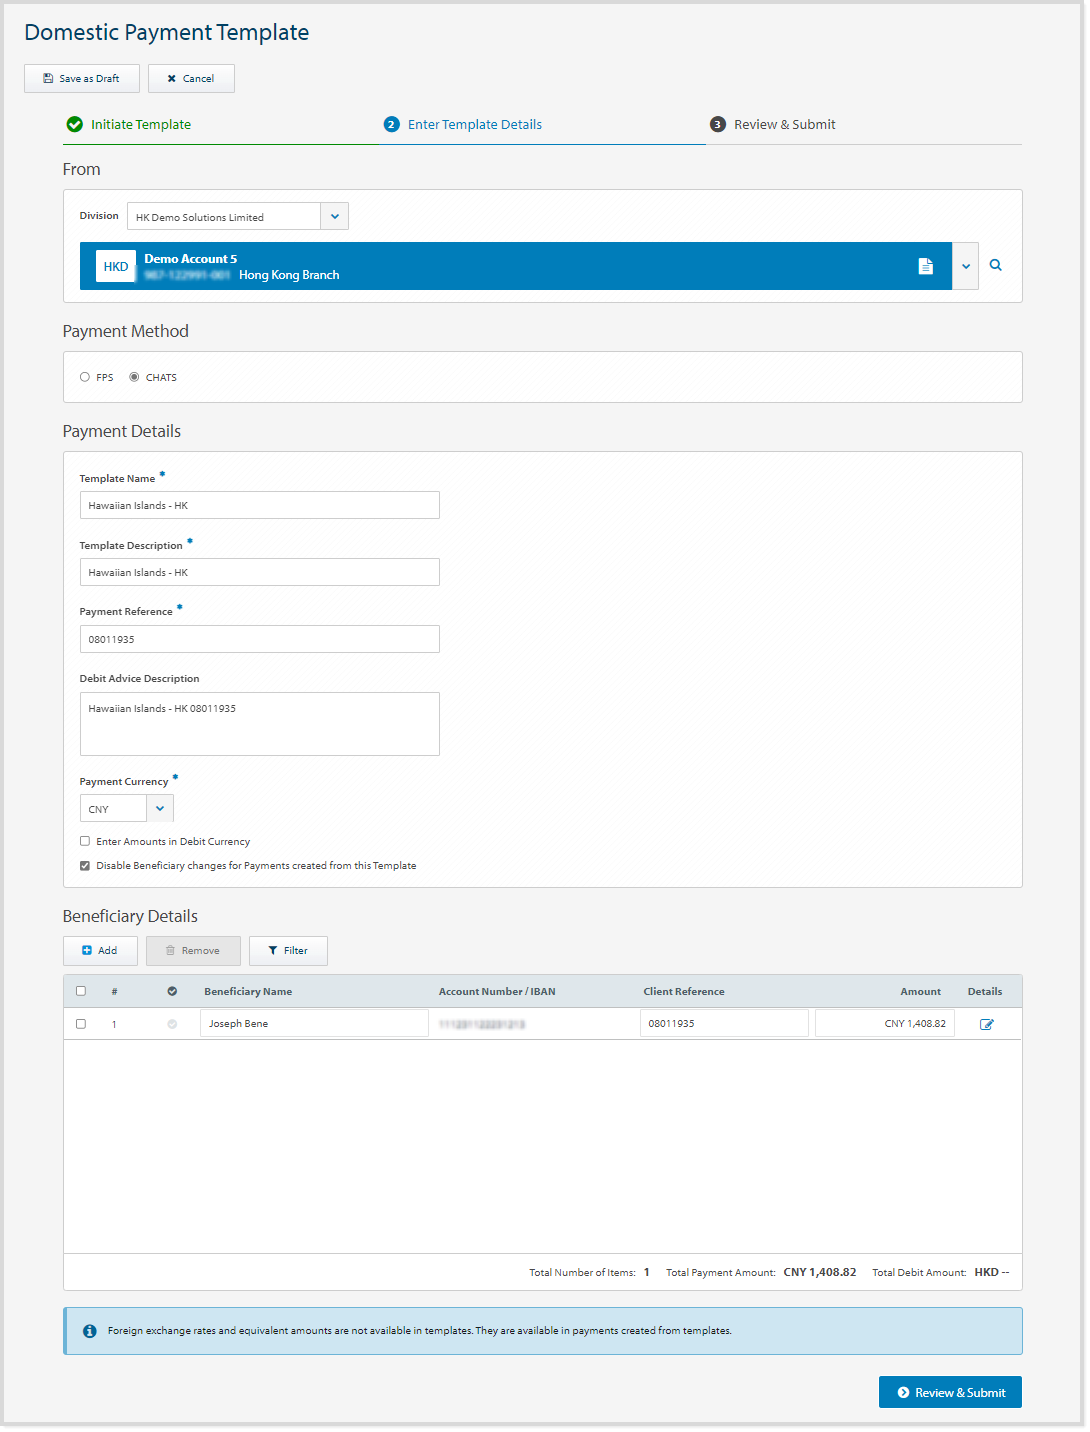
Task: Select the FPS payment method
Action: tap(85, 376)
